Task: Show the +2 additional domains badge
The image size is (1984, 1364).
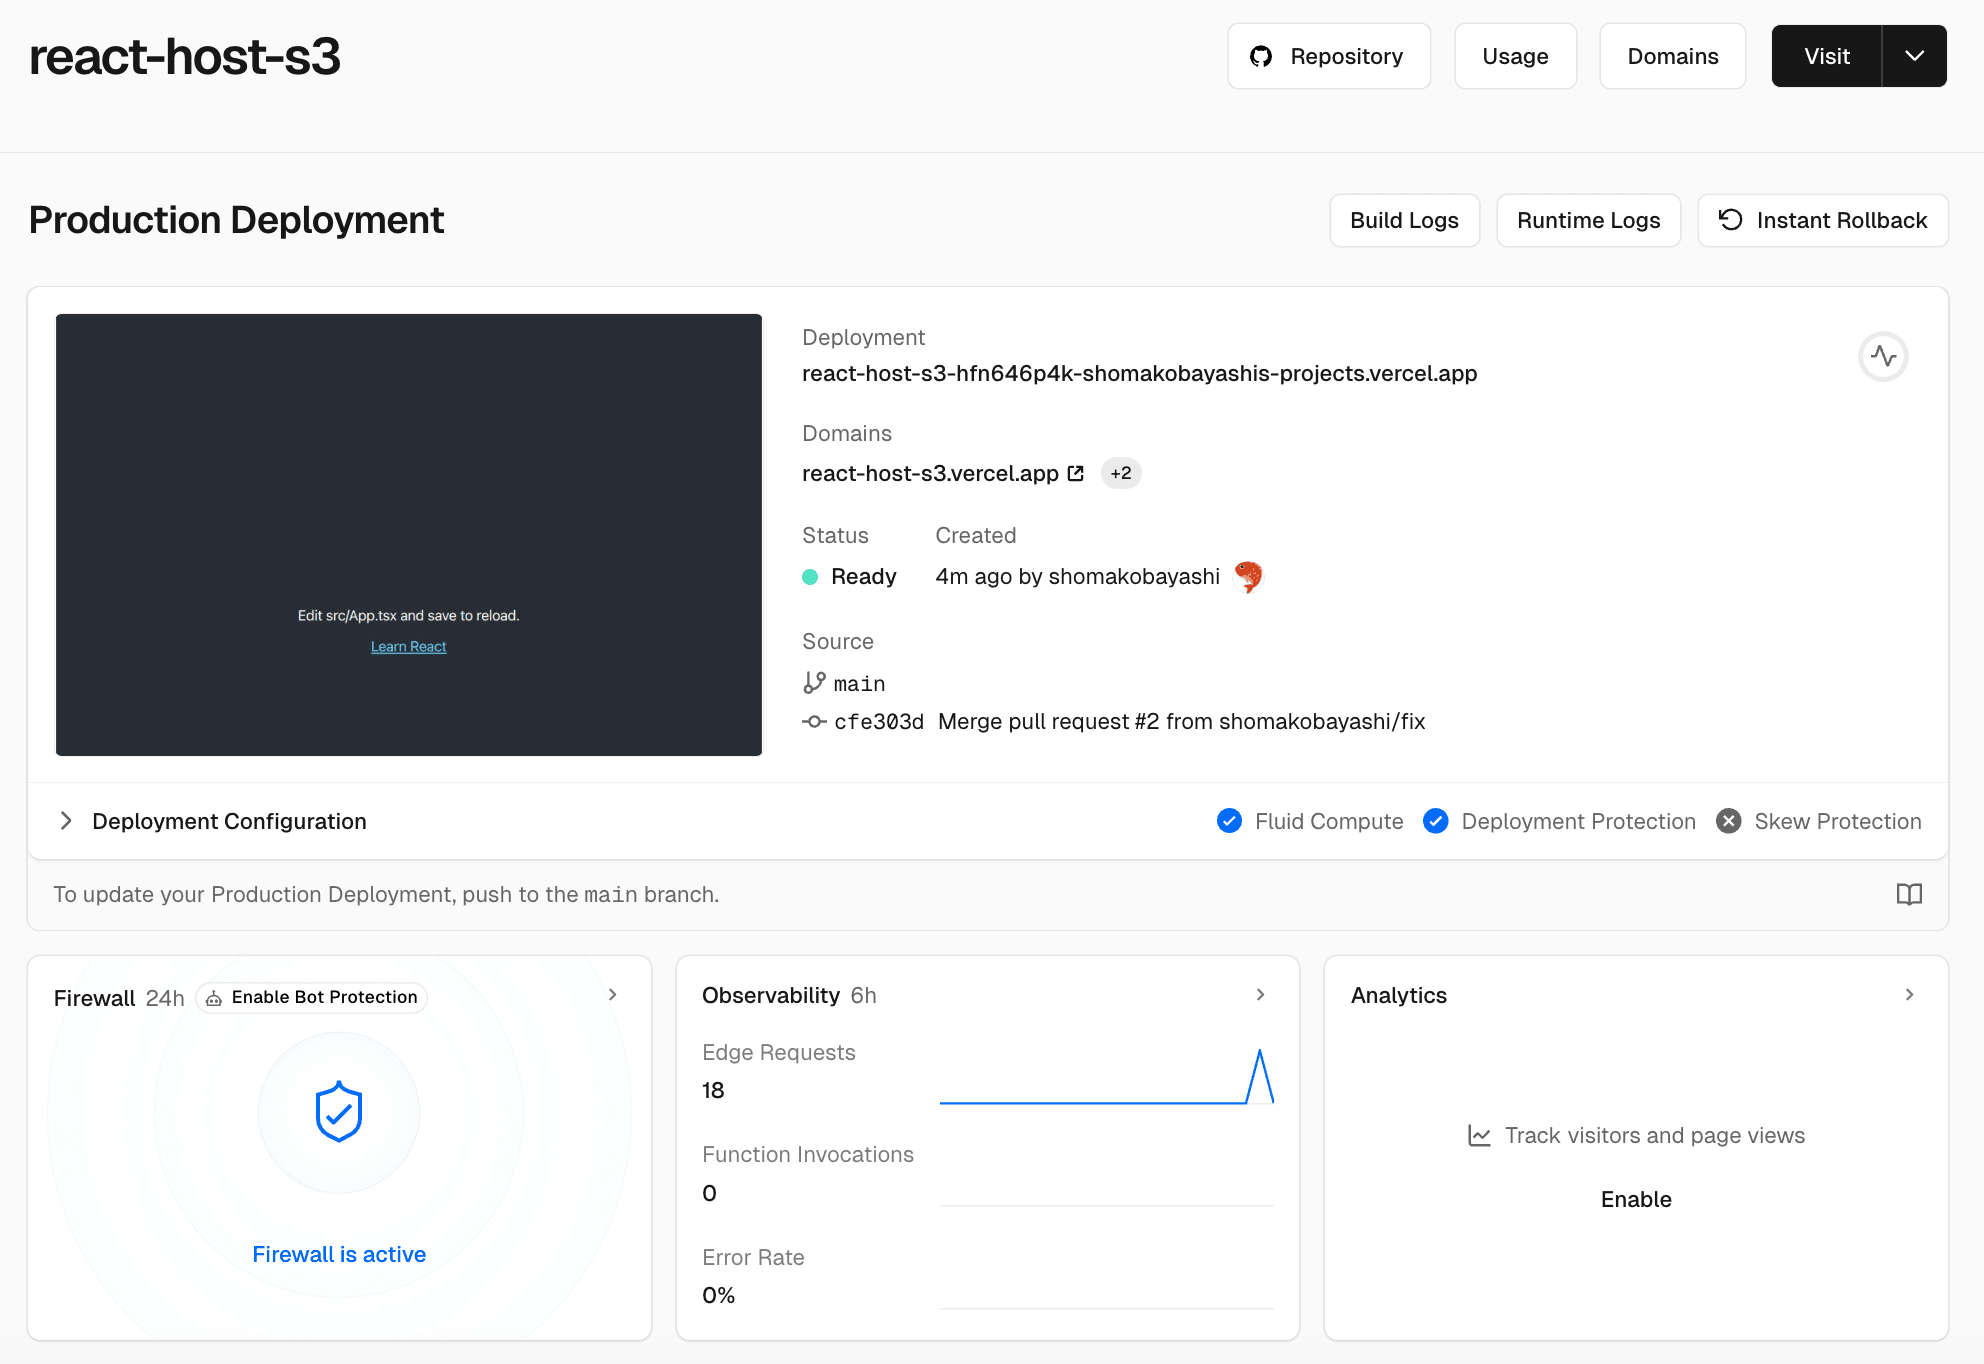Action: tap(1121, 473)
